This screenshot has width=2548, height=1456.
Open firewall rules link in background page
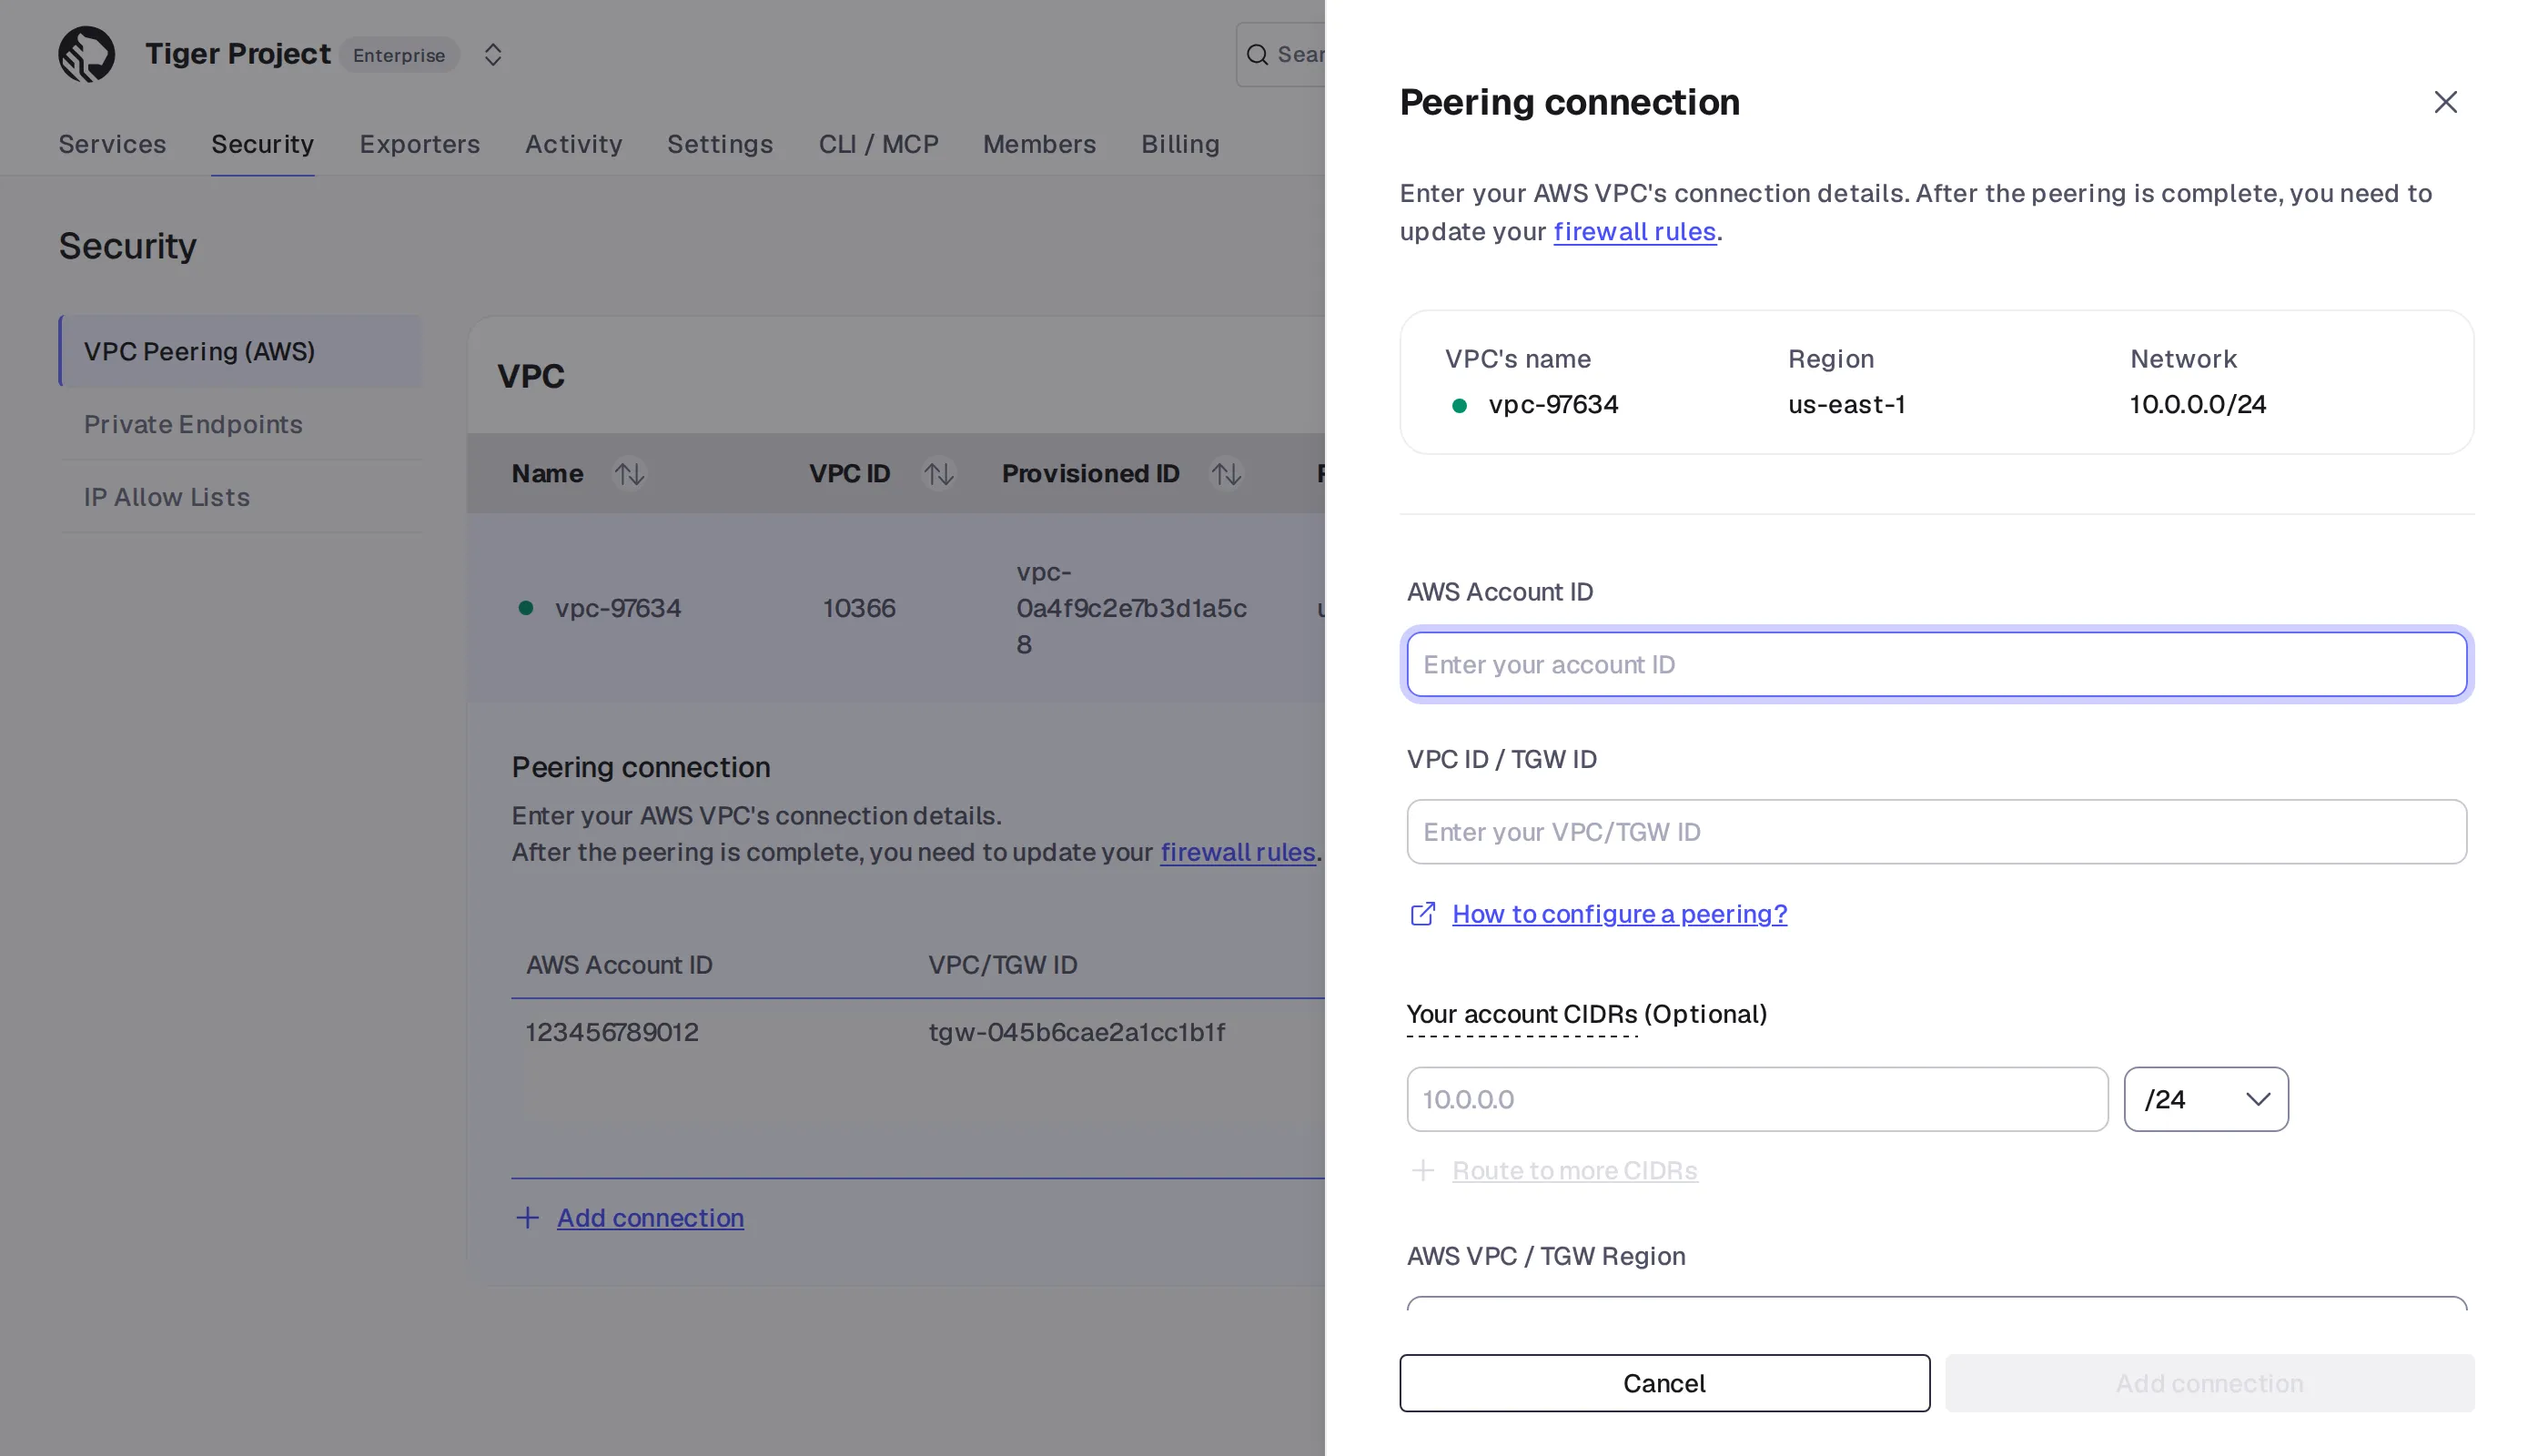[1237, 852]
